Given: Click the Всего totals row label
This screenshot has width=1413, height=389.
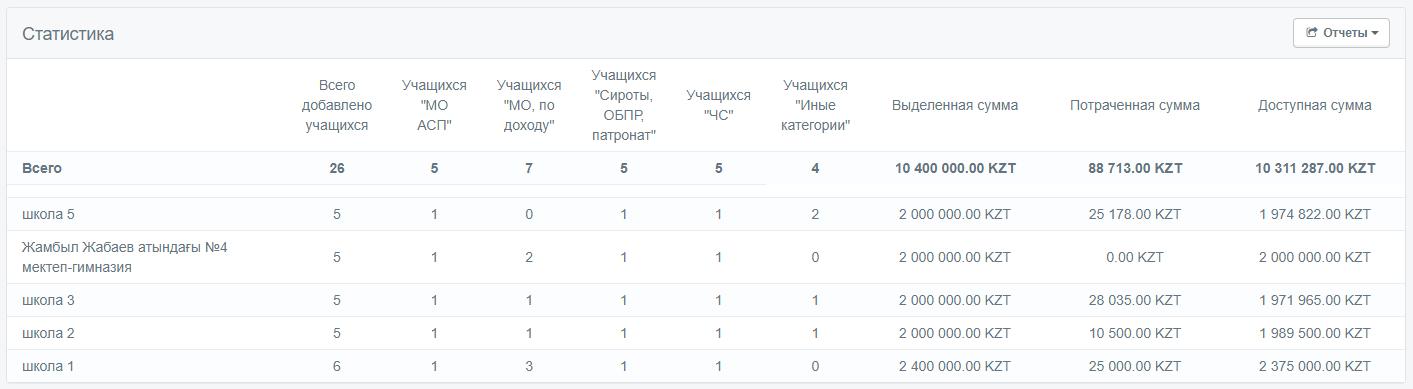Looking at the screenshot, I should click(x=42, y=168).
